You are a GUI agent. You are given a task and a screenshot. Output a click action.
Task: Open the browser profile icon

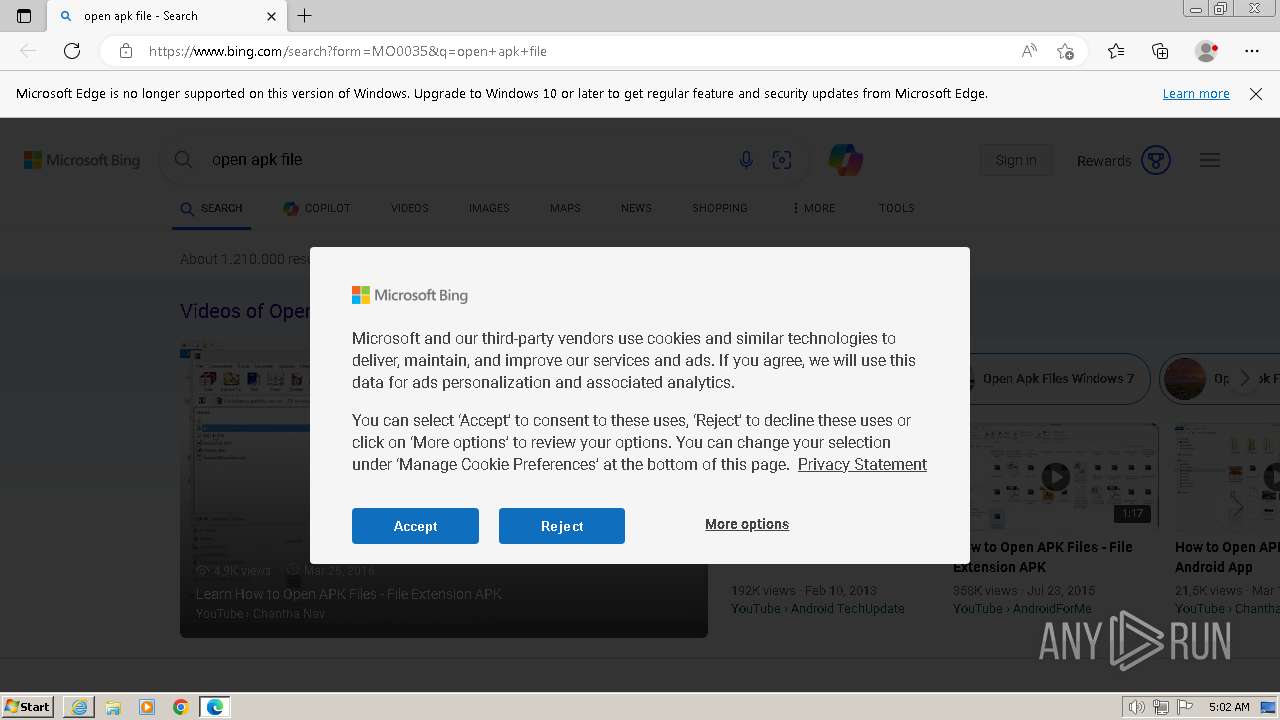click(1207, 51)
